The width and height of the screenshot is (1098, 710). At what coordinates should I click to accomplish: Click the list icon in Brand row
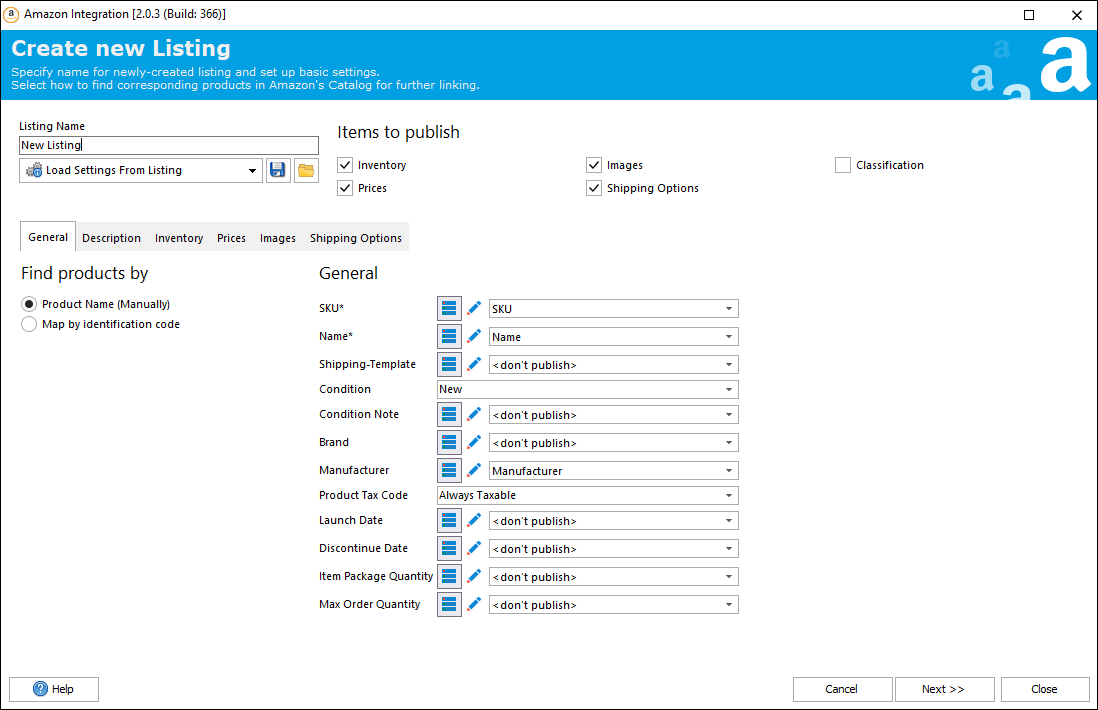click(449, 443)
